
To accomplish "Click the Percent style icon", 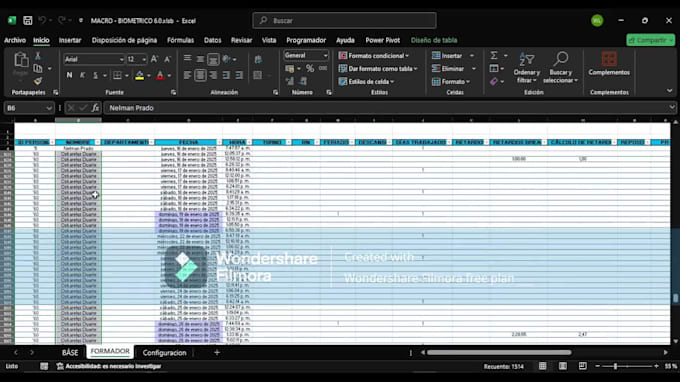I will (x=310, y=69).
